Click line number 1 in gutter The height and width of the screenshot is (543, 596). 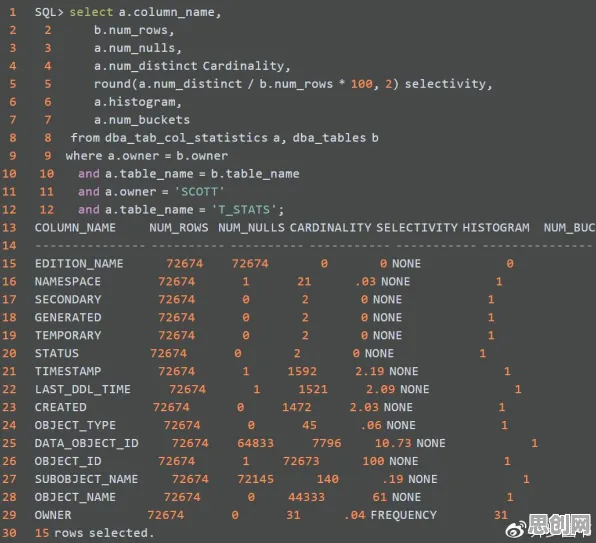(13, 12)
